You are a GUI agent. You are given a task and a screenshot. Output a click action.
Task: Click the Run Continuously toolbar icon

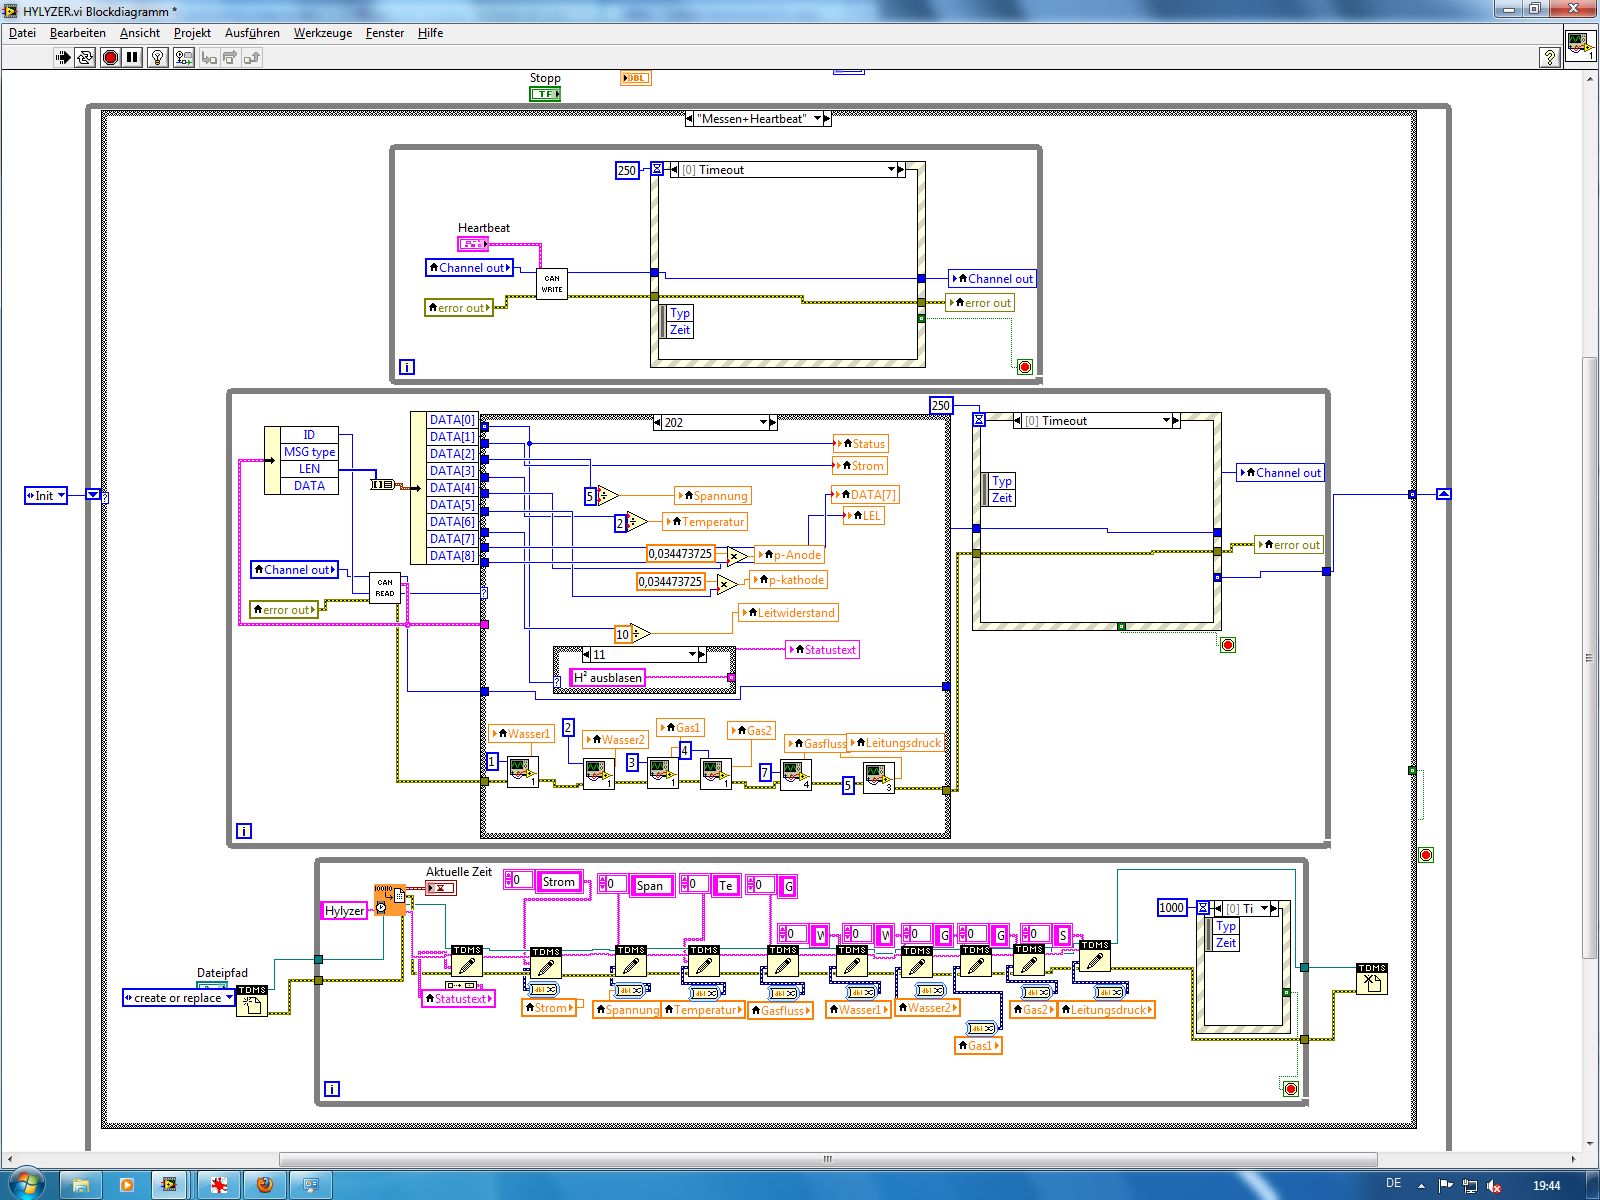(85, 58)
